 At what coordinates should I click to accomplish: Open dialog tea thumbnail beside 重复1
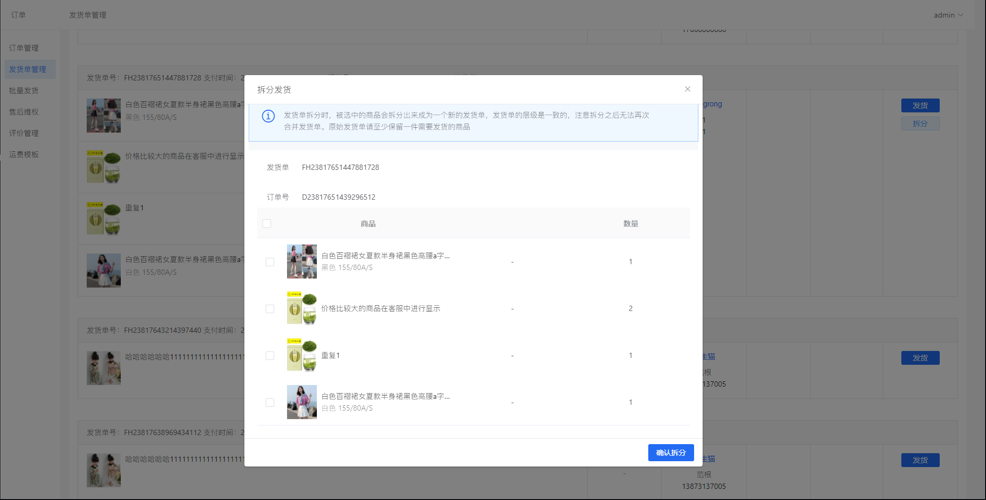302,355
